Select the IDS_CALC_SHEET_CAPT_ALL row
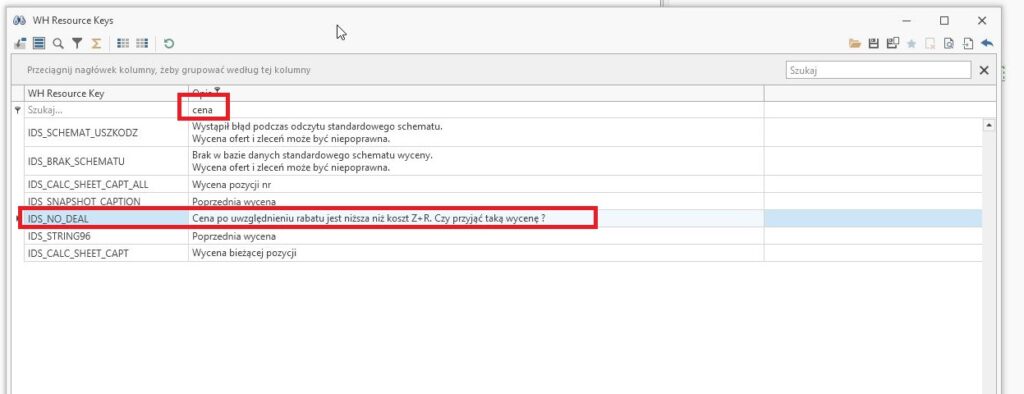 [x=503, y=184]
